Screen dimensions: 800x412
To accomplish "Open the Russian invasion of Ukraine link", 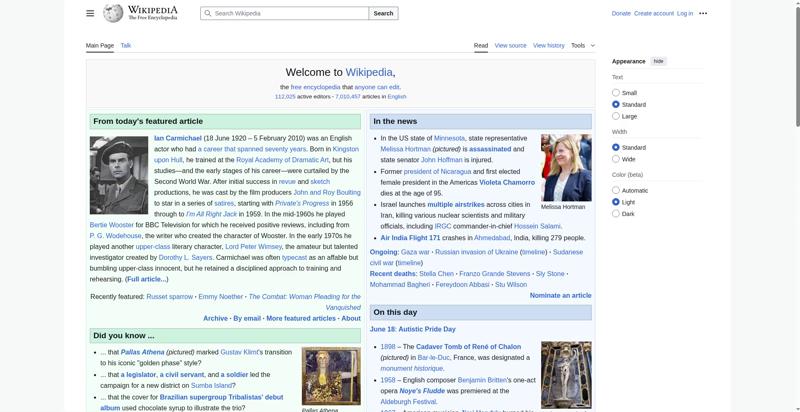I will [477, 252].
